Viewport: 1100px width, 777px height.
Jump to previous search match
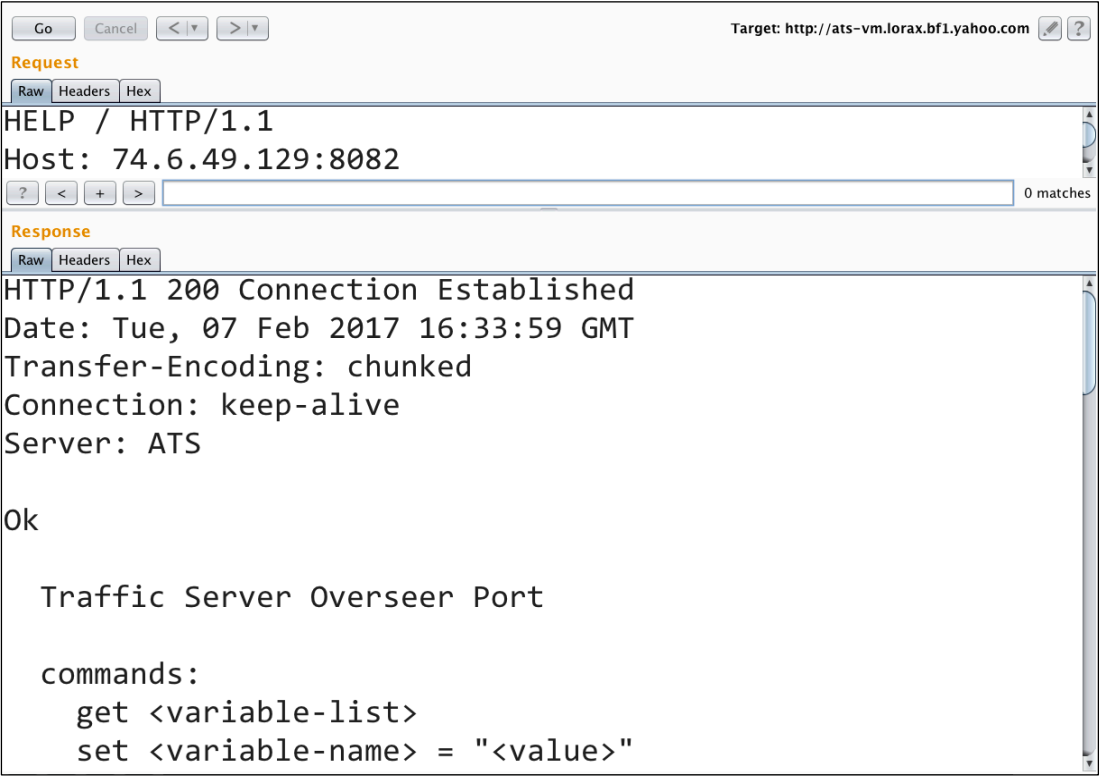[x=61, y=193]
